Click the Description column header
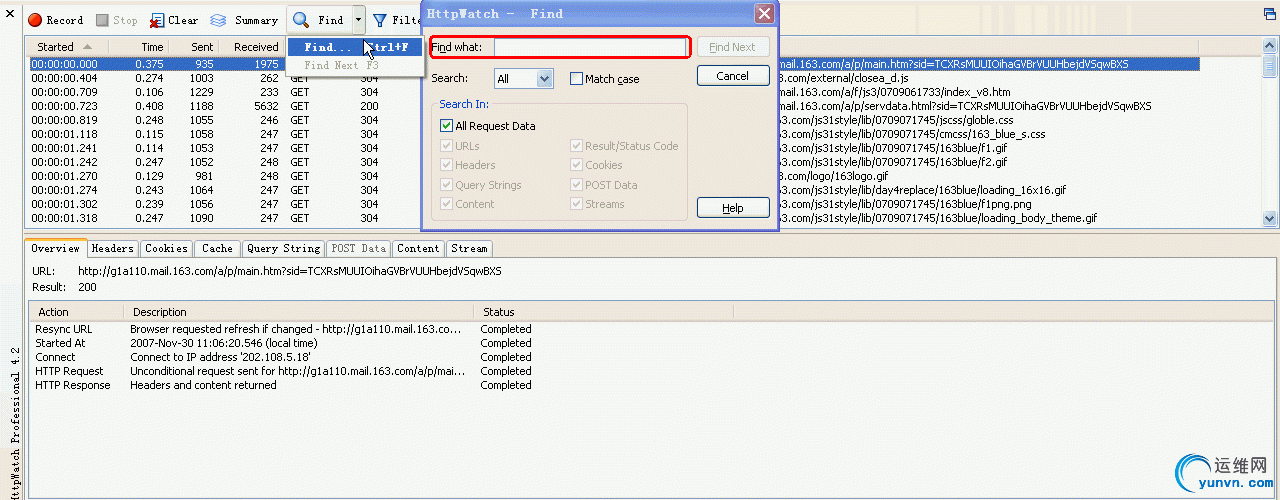Viewport: 1280px width, 500px height. (x=299, y=312)
